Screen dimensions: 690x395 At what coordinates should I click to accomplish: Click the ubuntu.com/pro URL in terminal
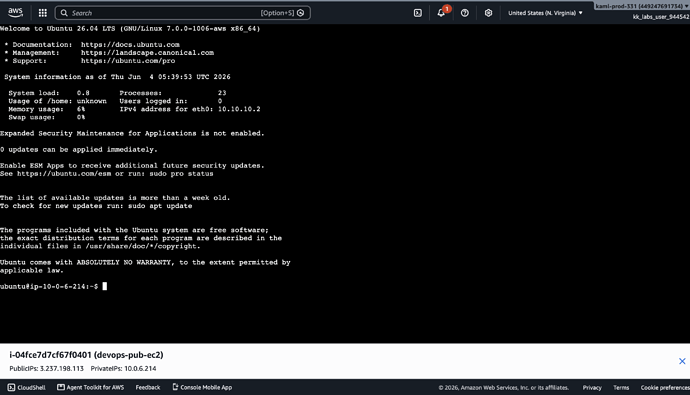128,61
